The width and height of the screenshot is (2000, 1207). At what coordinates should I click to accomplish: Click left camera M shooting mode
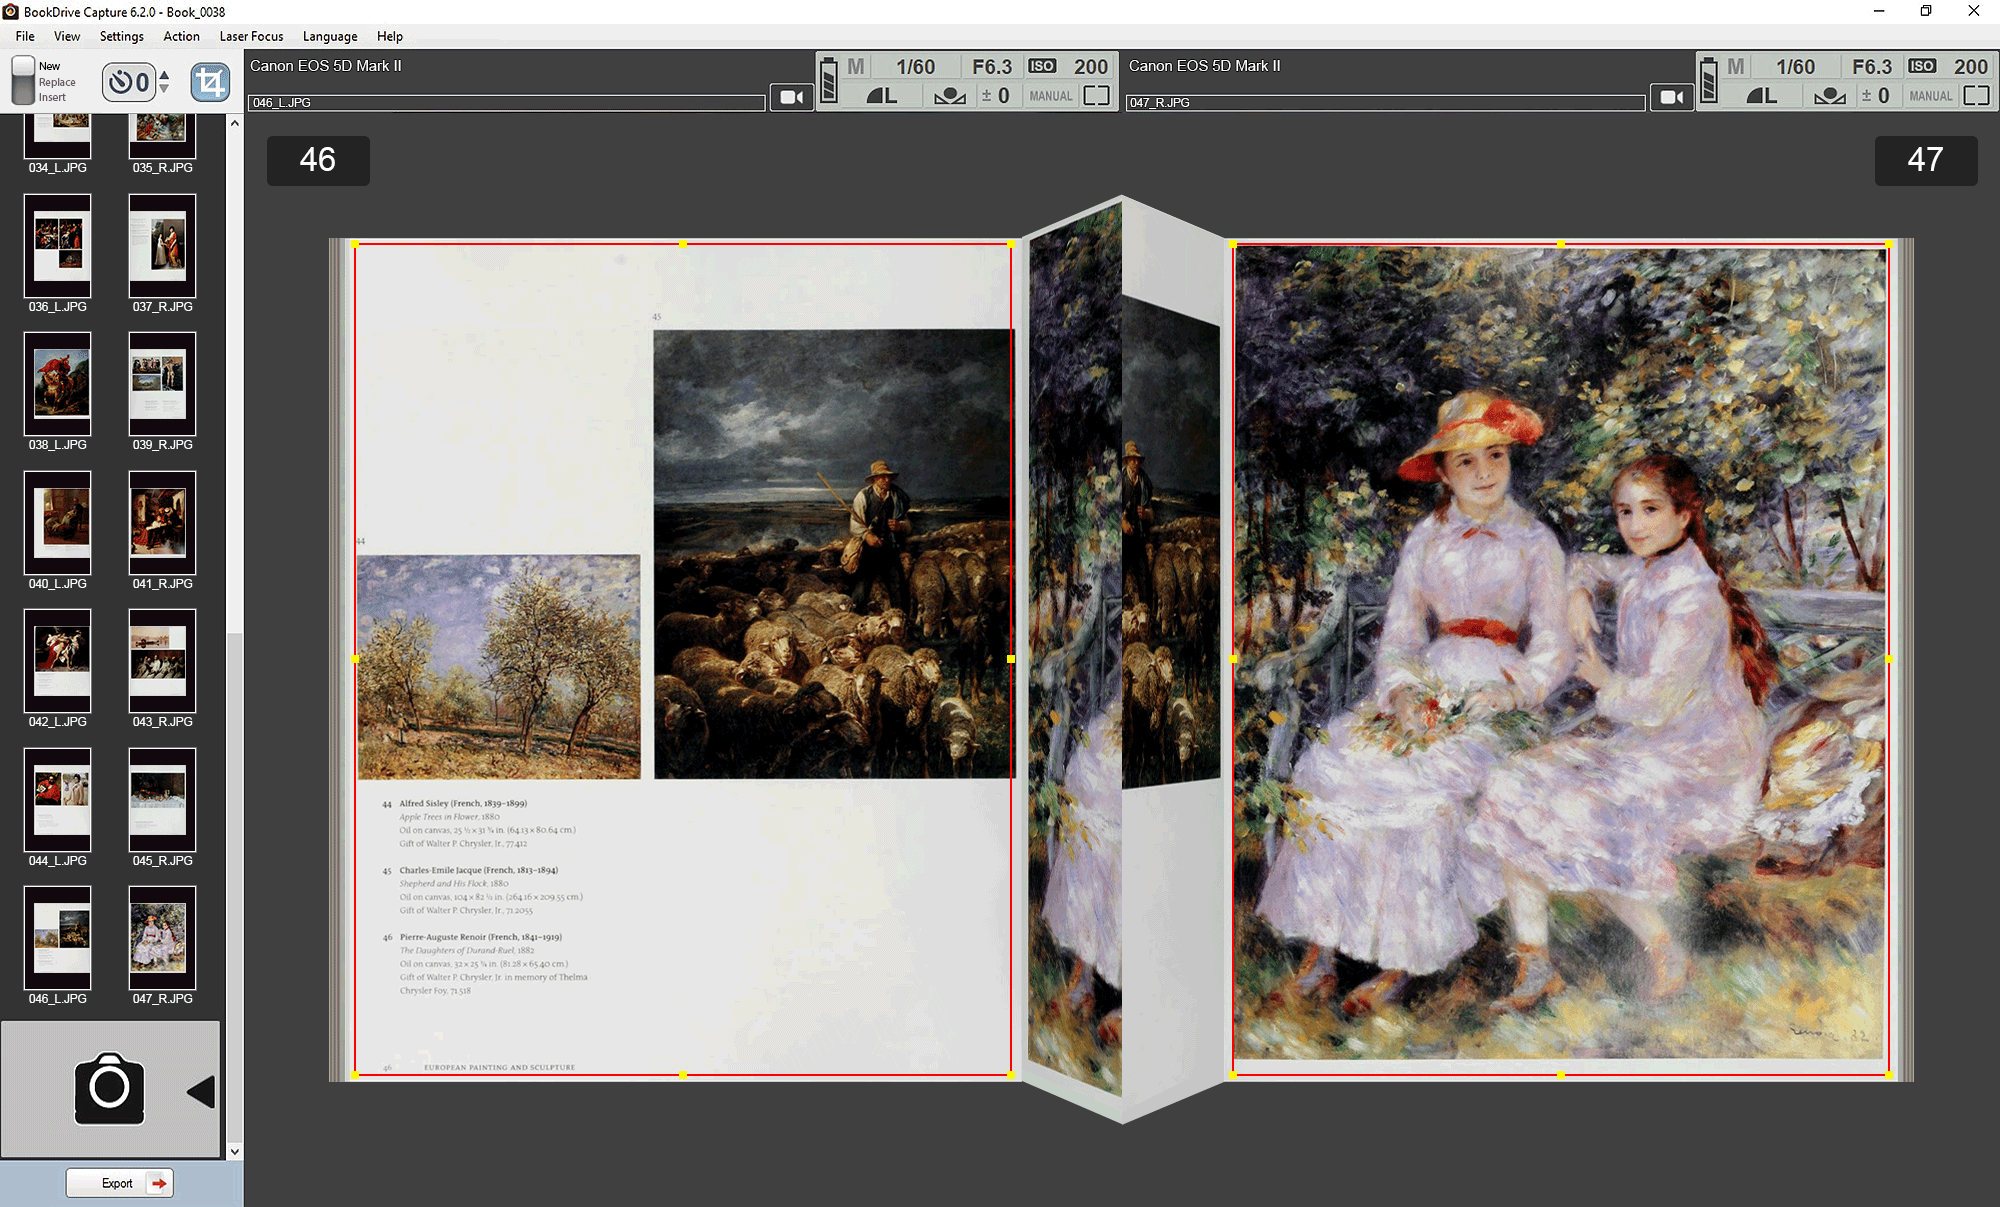click(856, 66)
